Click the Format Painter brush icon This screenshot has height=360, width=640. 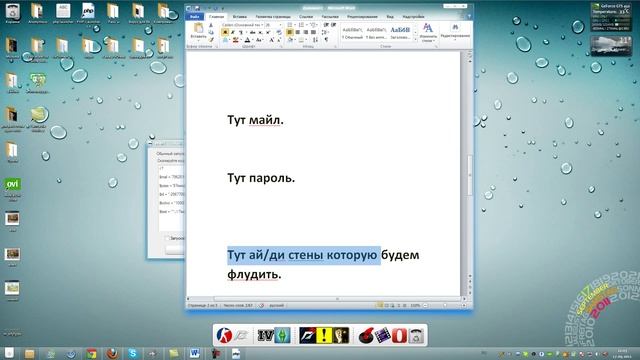211,40
